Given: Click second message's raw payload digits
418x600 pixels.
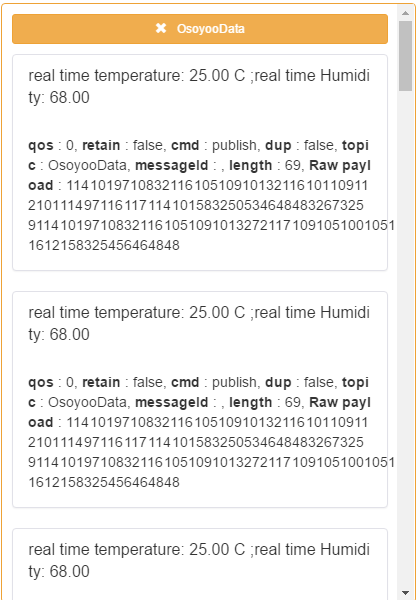Looking at the screenshot, I should coord(211,452).
